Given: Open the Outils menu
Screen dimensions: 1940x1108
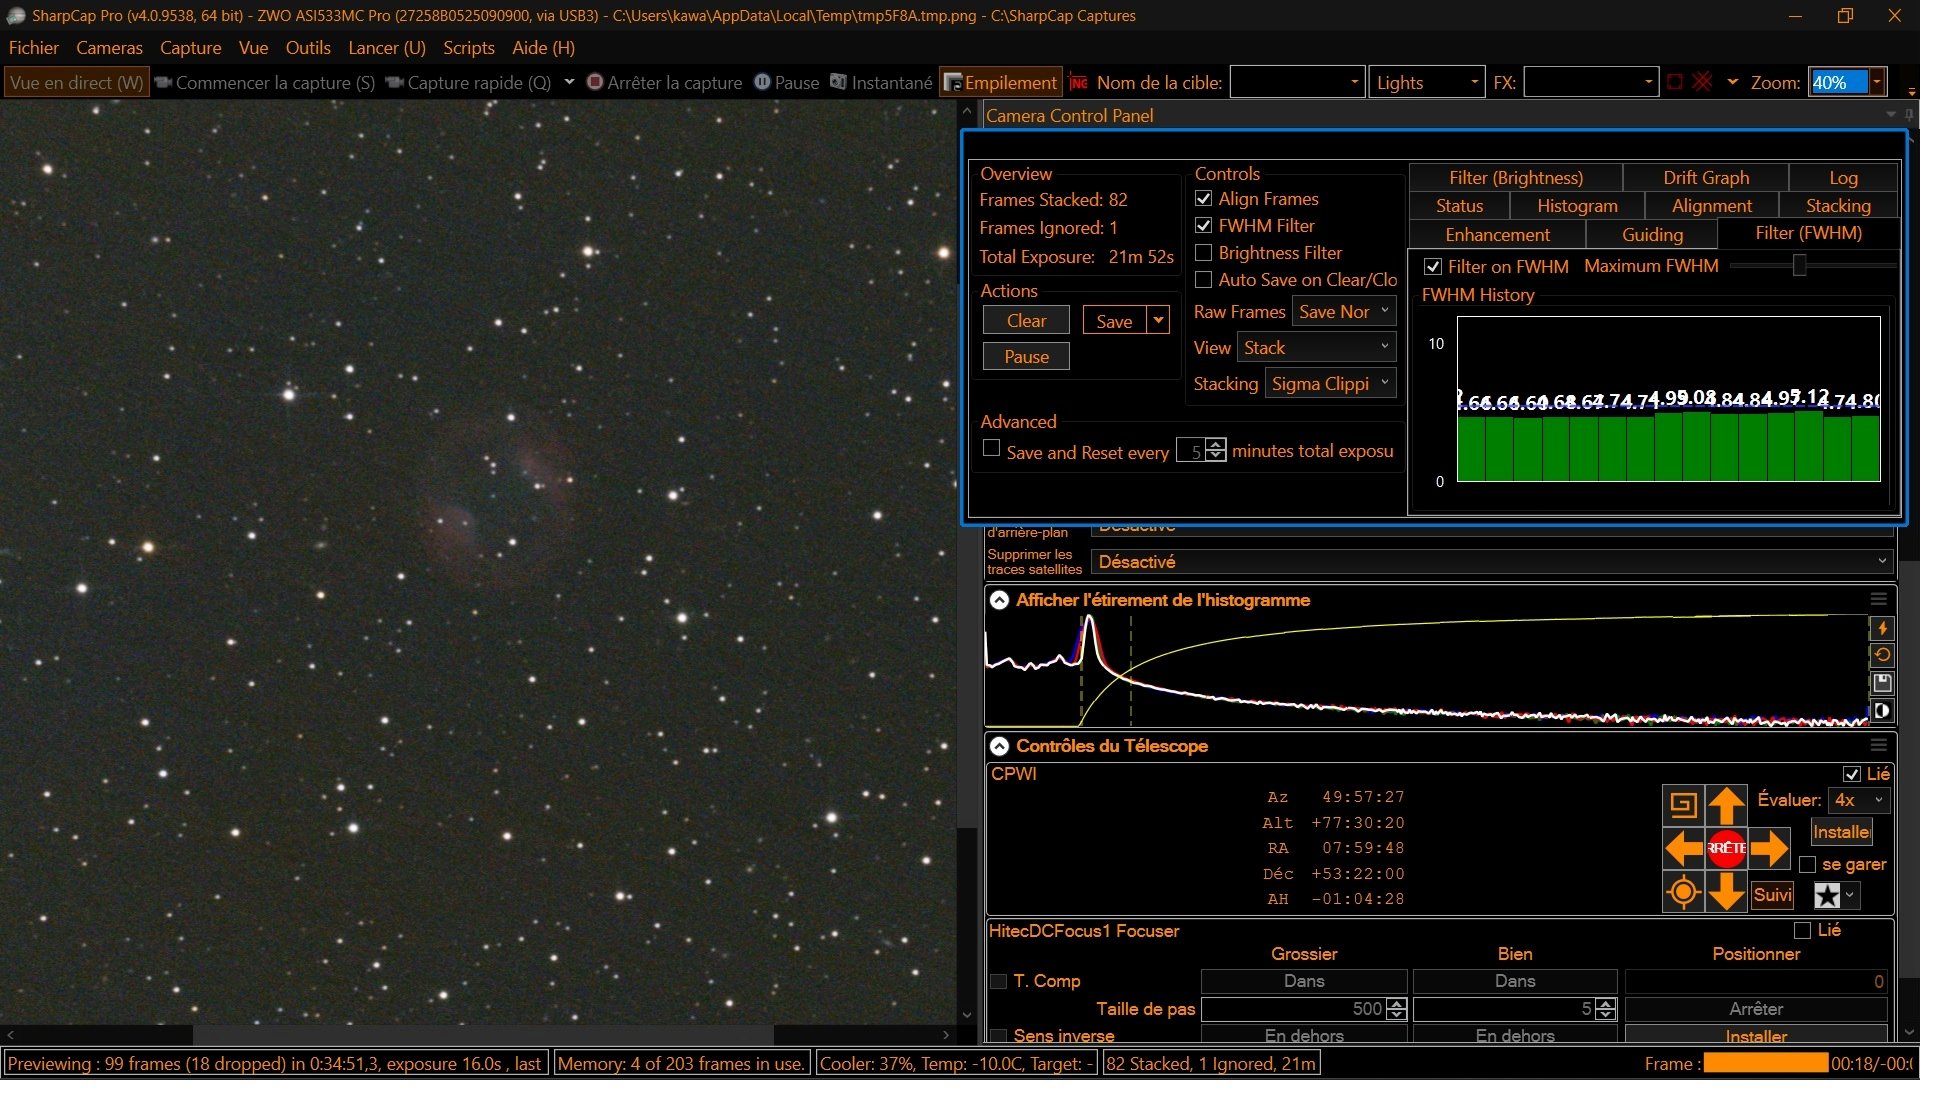Looking at the screenshot, I should [308, 48].
